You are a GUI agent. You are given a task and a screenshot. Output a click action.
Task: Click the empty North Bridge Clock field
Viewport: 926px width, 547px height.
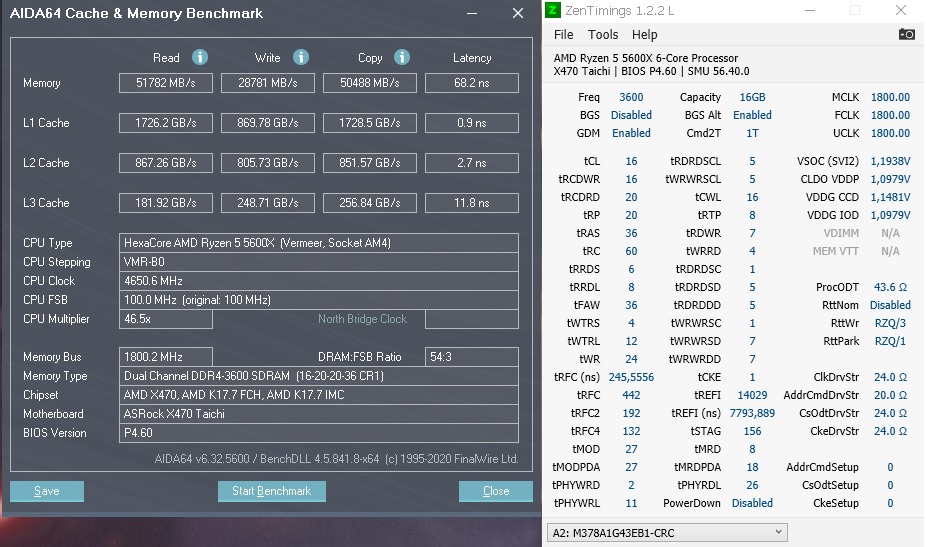[472, 319]
